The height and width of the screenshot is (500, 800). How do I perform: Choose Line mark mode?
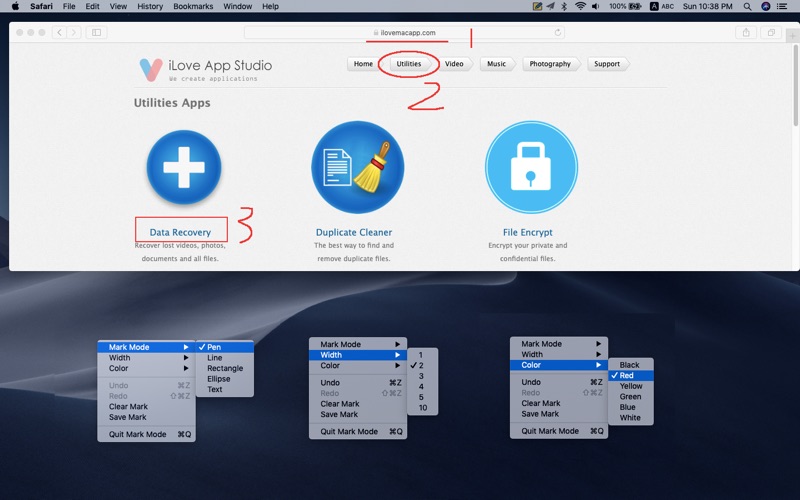pos(224,358)
